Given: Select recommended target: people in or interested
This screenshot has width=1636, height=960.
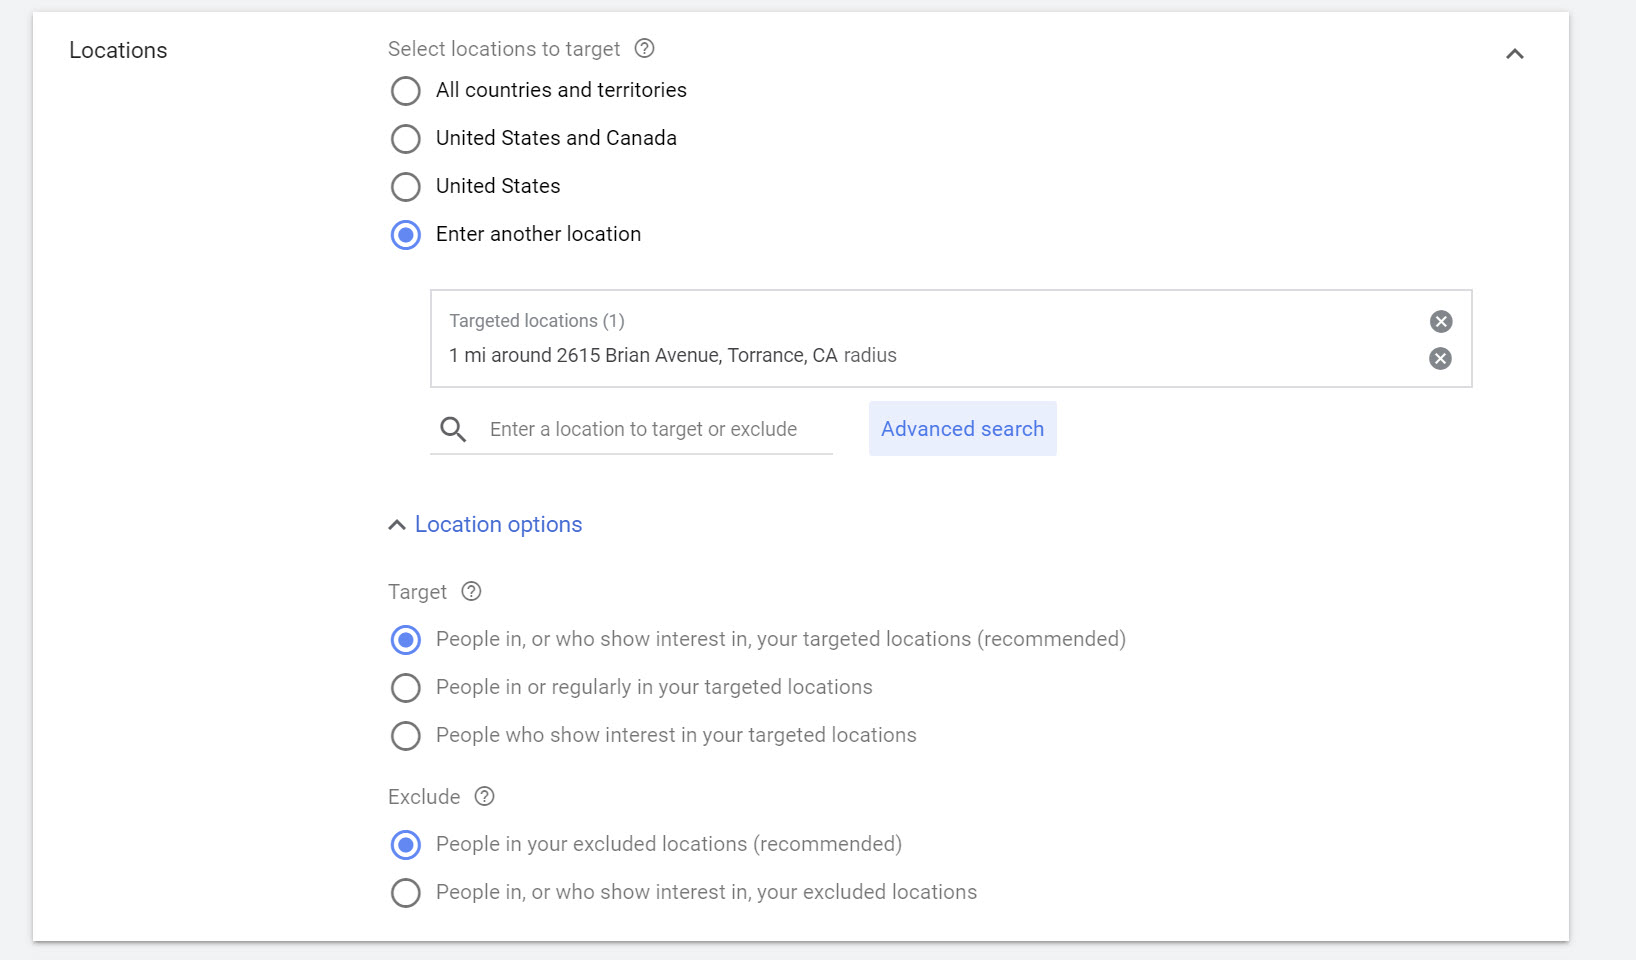Looking at the screenshot, I should pyautogui.click(x=406, y=640).
